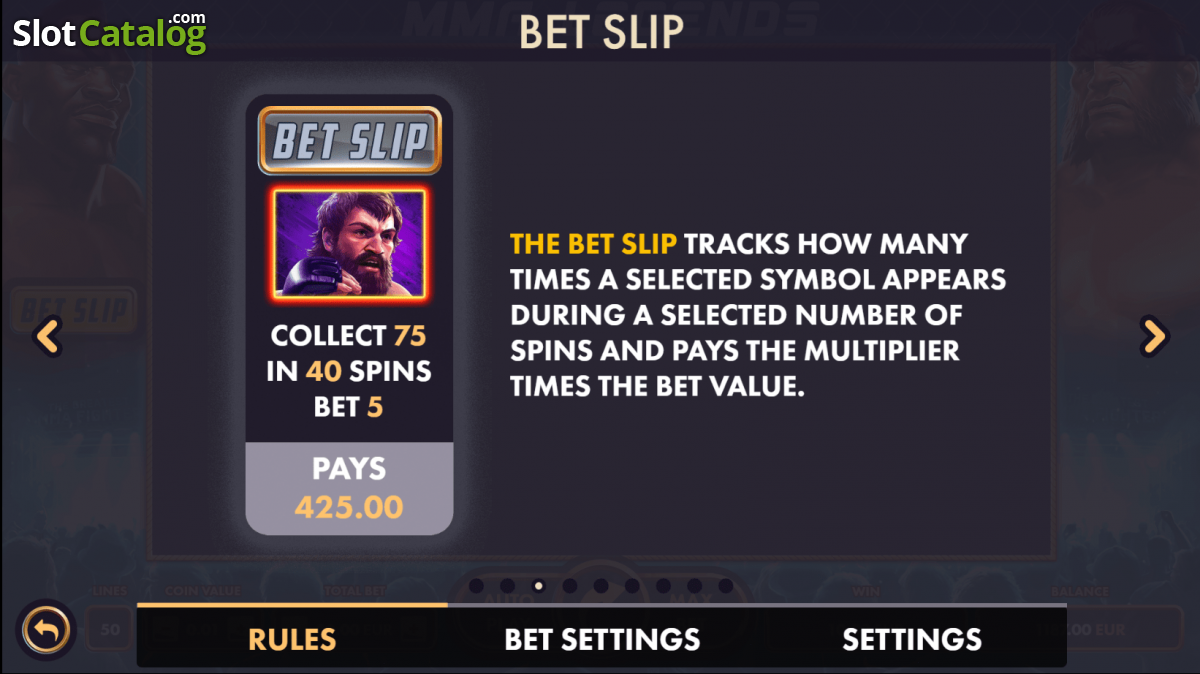This screenshot has width=1200, height=674.
Task: Click the SlotCatalog.com logo
Action: pyautogui.click(x=108, y=32)
